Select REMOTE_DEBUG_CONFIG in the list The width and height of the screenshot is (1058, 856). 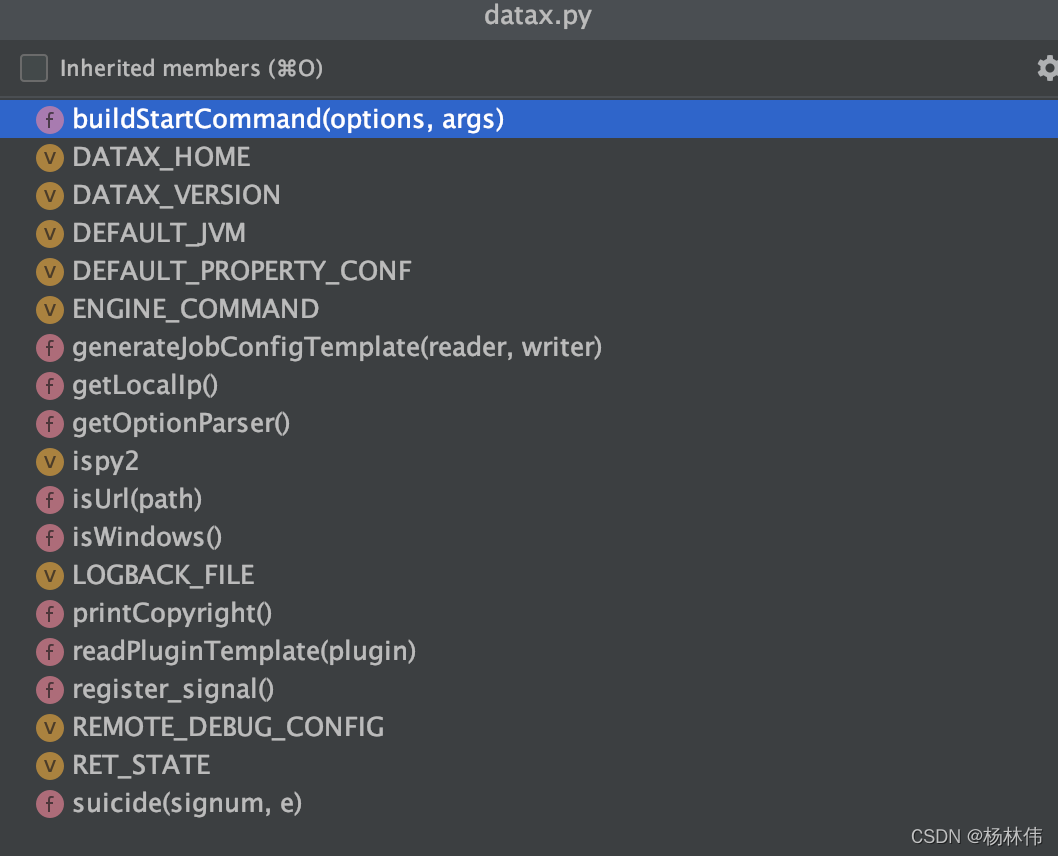[228, 727]
